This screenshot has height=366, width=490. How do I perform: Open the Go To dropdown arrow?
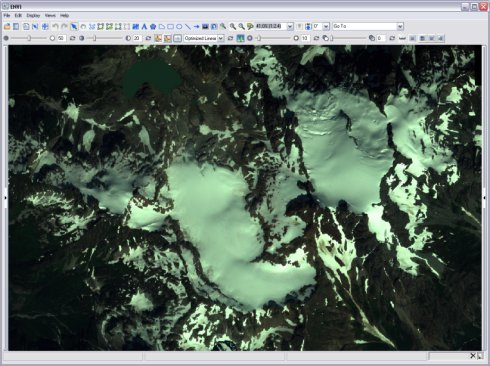(400, 26)
